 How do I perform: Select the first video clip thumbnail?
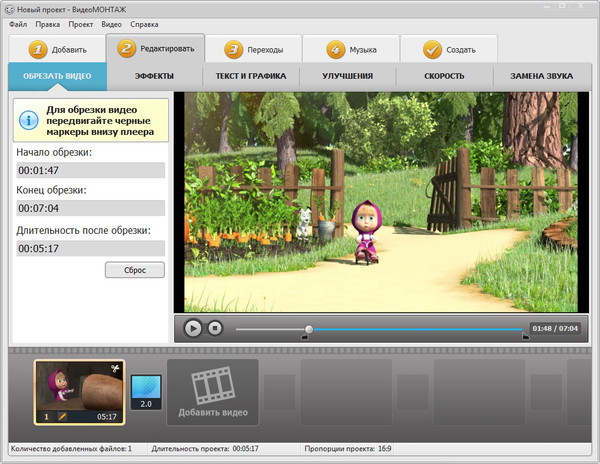80,390
